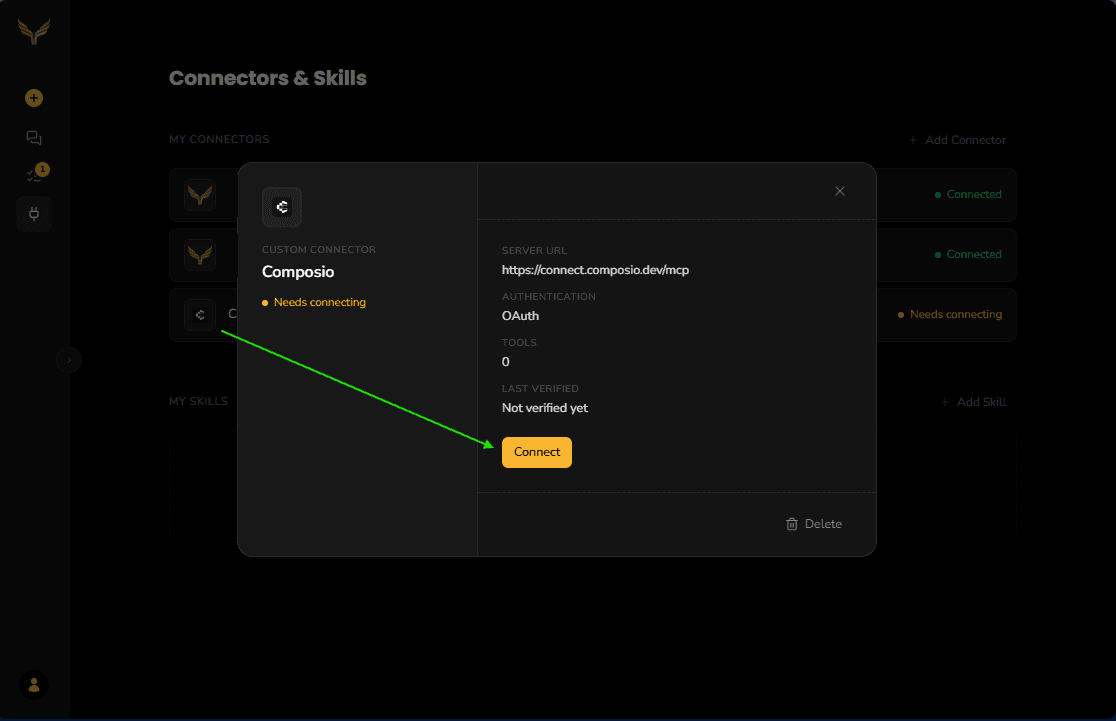
Task: Expand the sidebar with chevron arrow
Action: 69,360
